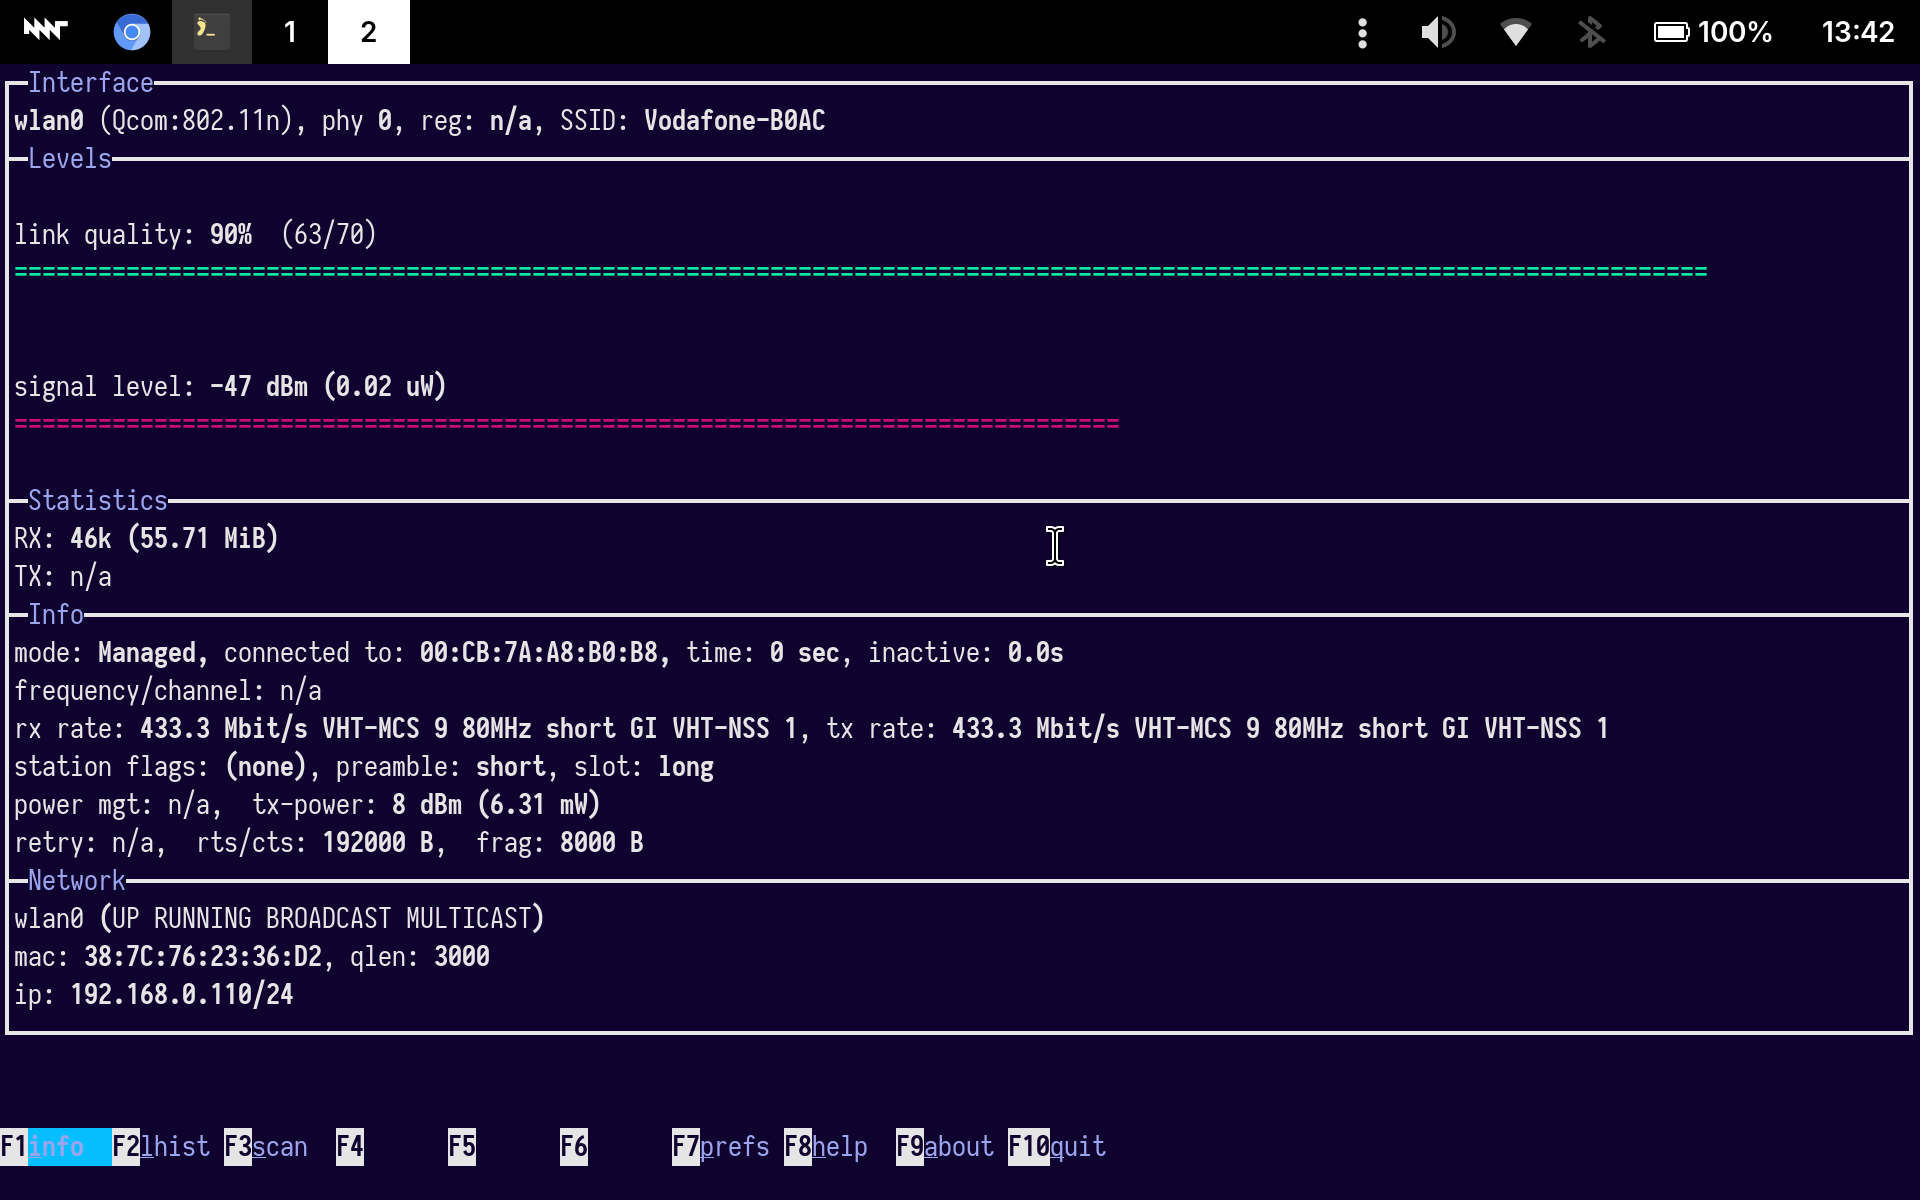Click the cyan link quality bar
This screenshot has height=1200, width=1920.
[860, 272]
